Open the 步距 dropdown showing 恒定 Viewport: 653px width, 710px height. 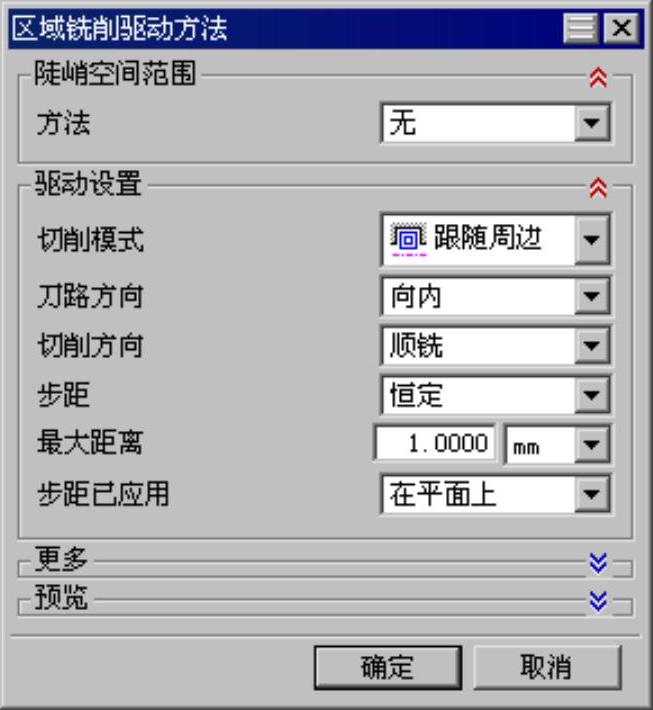[x=495, y=395]
